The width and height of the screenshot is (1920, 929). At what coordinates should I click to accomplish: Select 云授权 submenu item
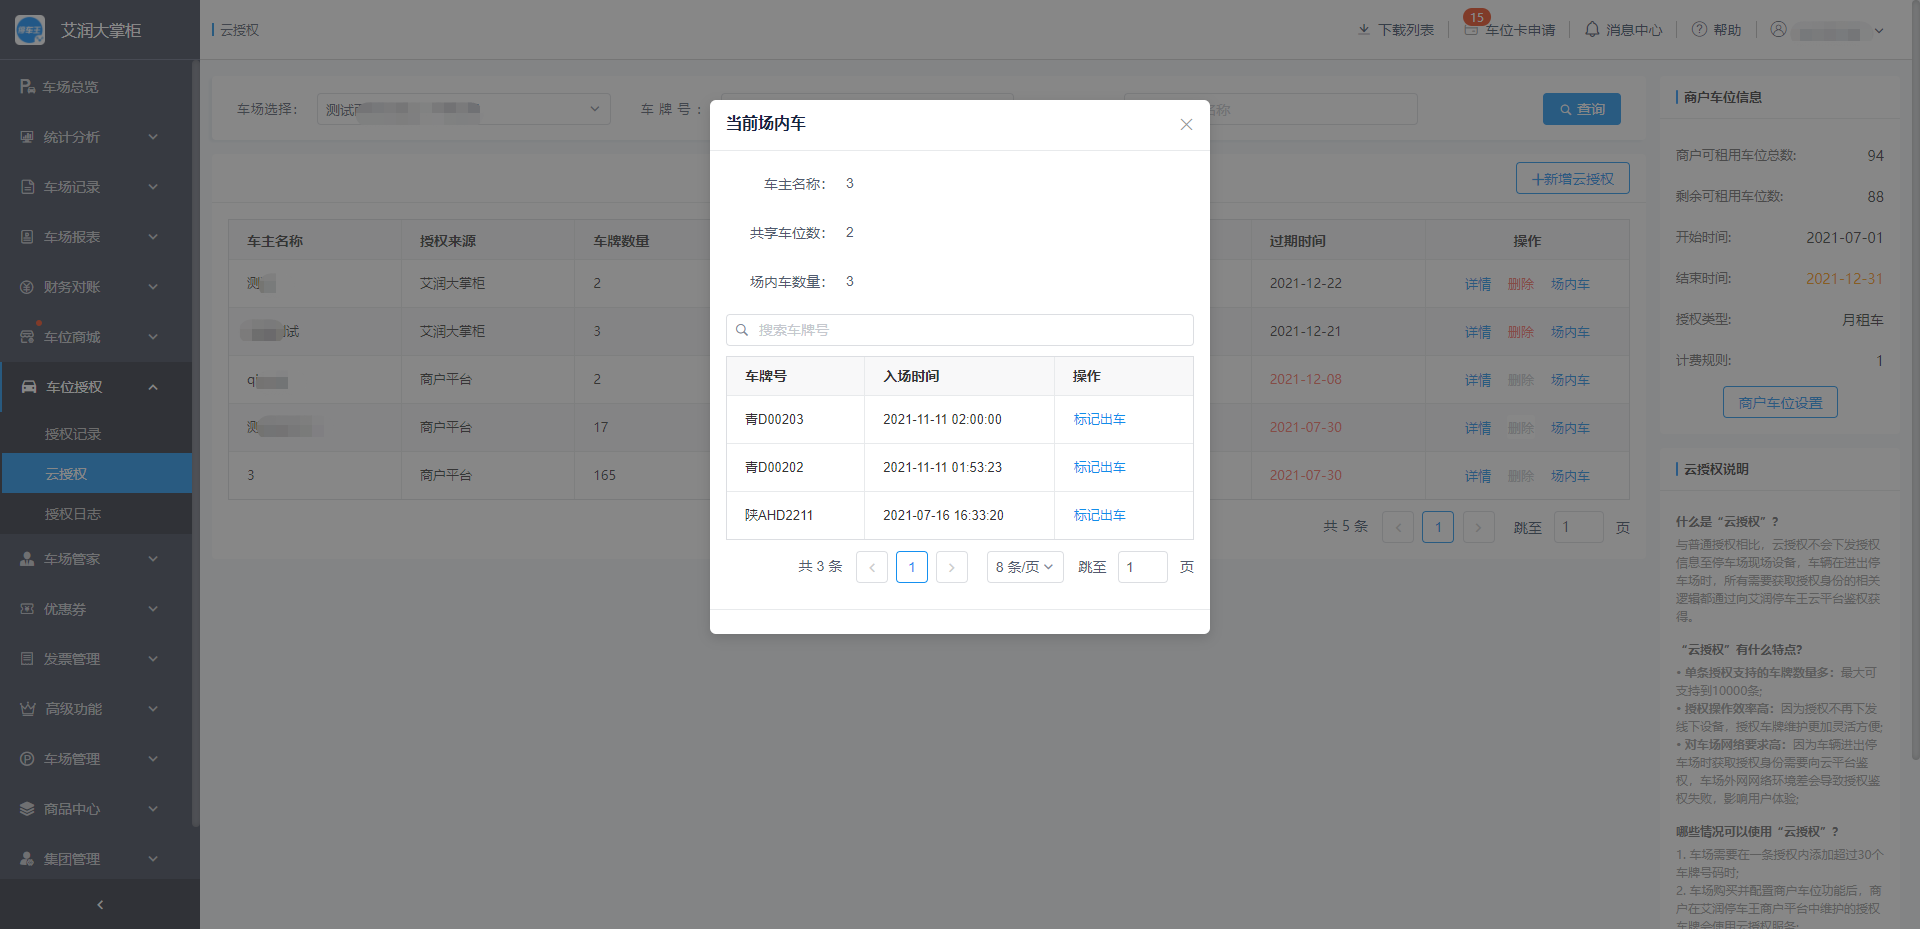click(x=96, y=474)
